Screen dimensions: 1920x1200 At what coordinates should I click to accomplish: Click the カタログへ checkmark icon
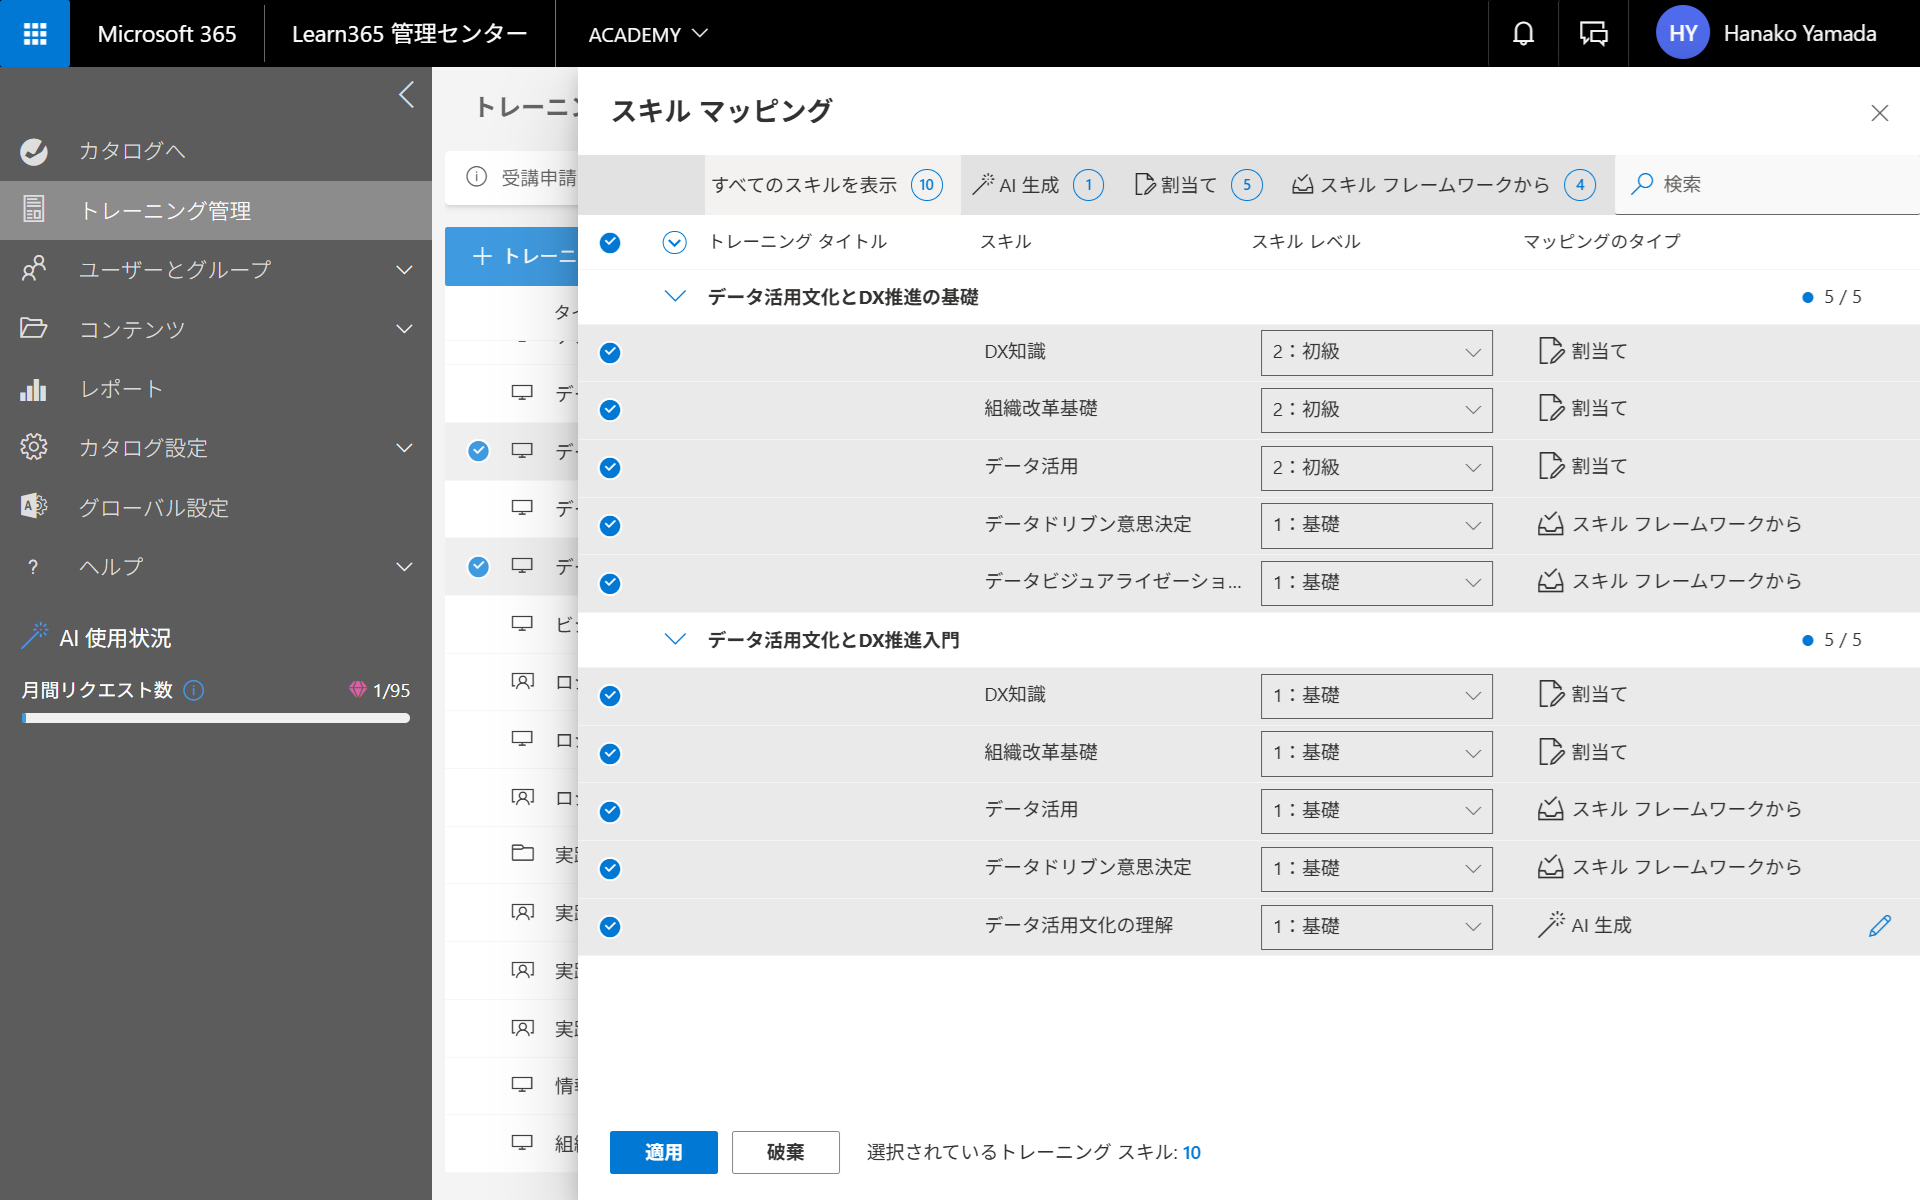click(x=34, y=151)
